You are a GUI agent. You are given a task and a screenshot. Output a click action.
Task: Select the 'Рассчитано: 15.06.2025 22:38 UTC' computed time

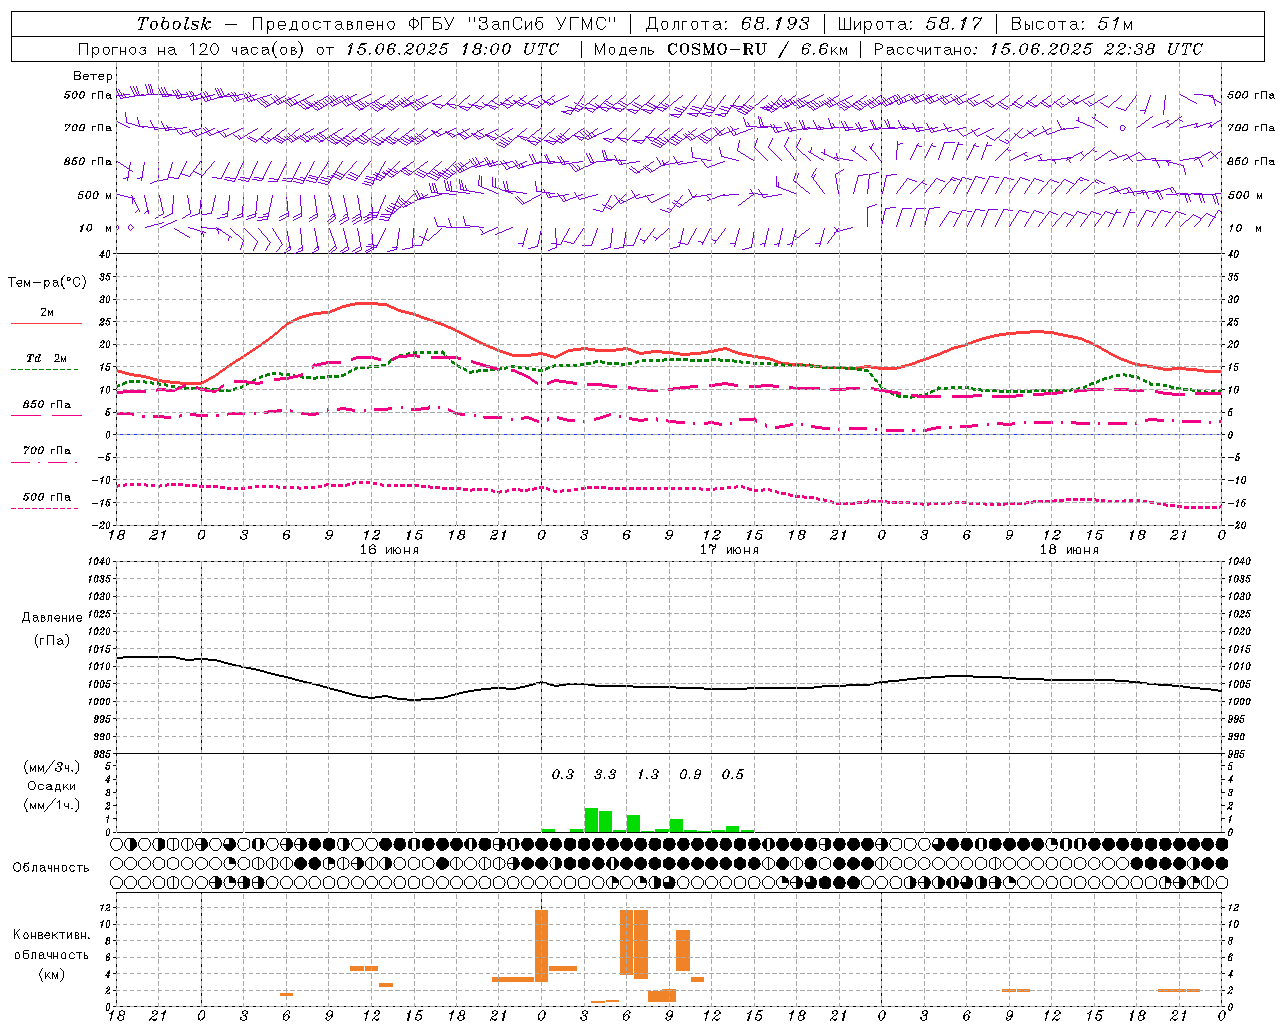[x=1038, y=49]
